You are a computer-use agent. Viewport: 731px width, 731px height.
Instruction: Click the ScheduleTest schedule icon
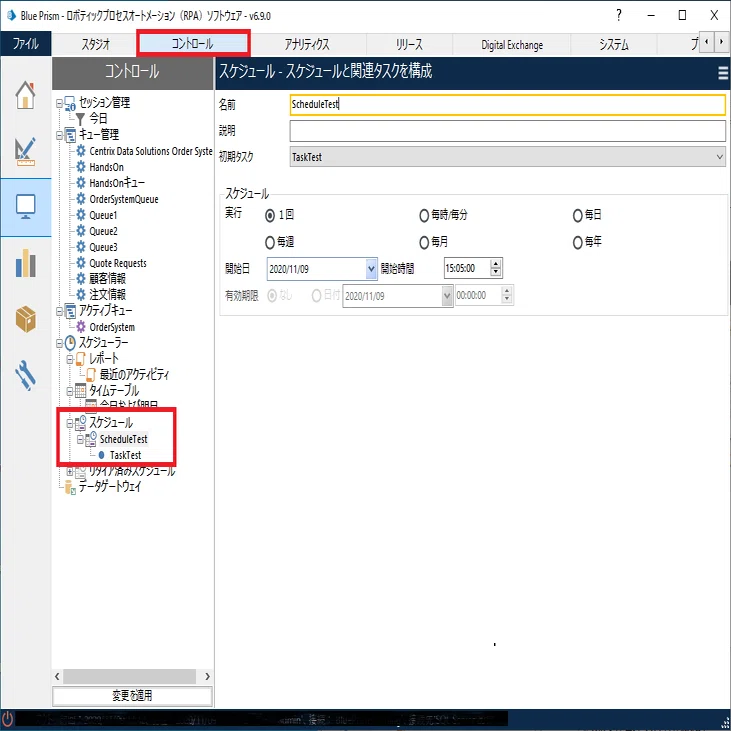(91, 439)
